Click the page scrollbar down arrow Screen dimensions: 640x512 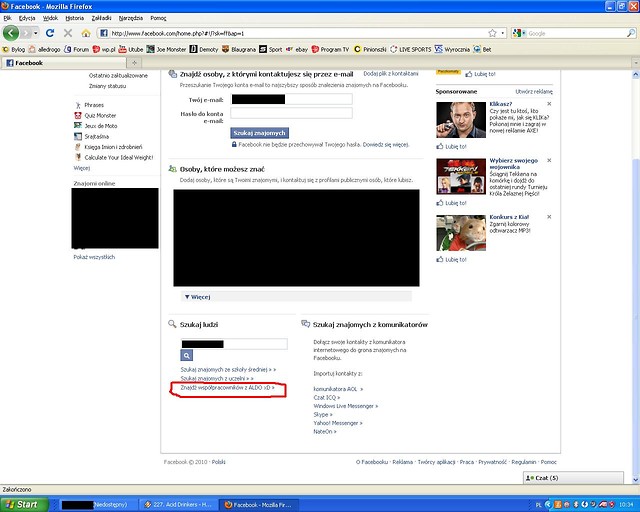[636, 479]
